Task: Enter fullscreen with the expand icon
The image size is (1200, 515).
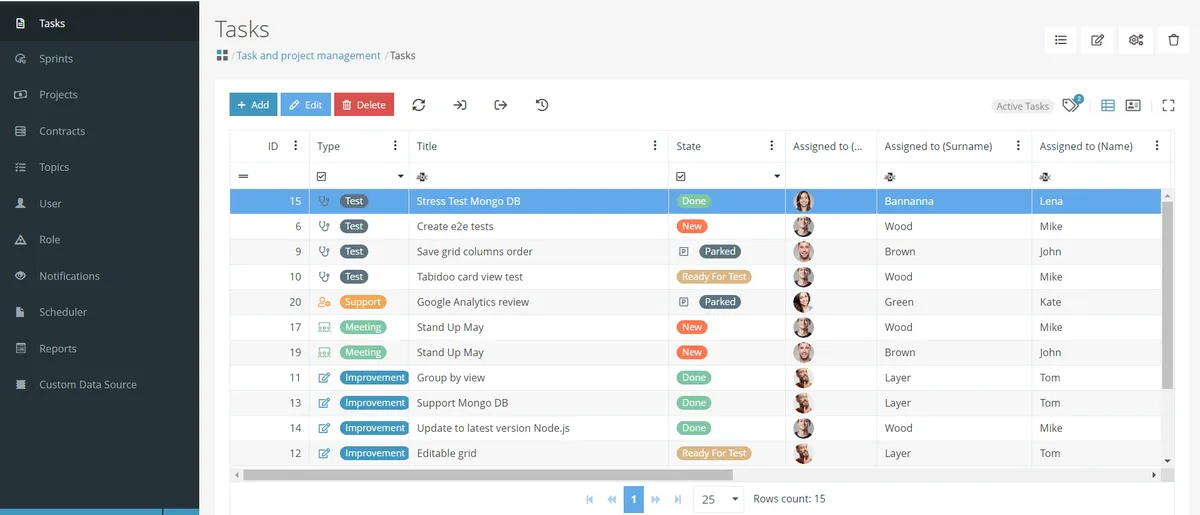Action: point(1169,105)
